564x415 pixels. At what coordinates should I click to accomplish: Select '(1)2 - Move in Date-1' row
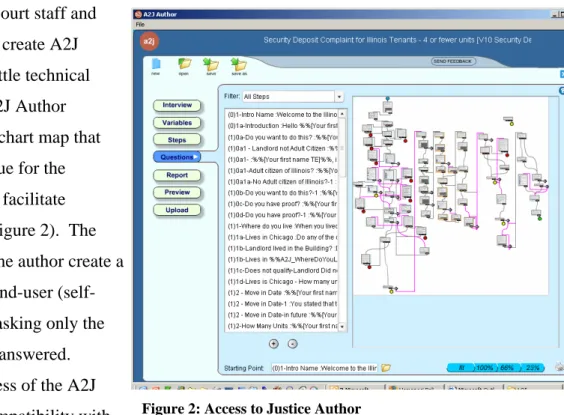click(x=282, y=304)
